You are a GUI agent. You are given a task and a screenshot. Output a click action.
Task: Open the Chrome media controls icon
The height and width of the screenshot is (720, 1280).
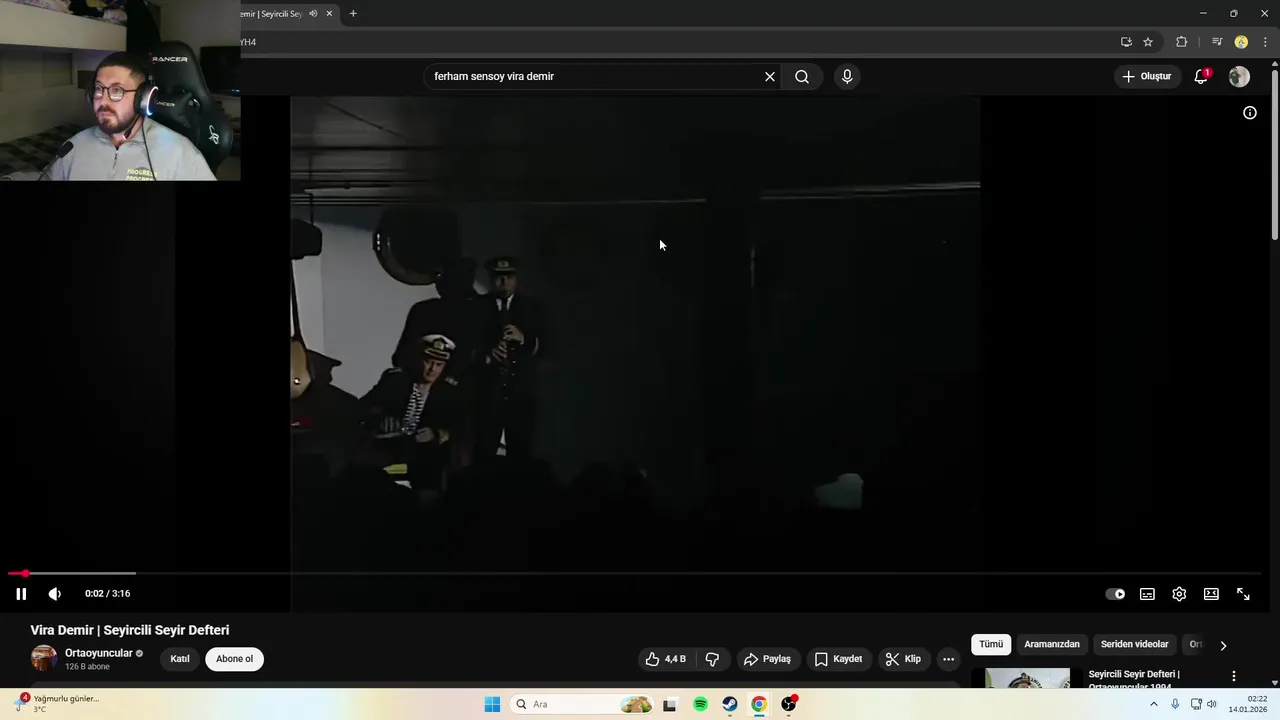click(x=1217, y=42)
